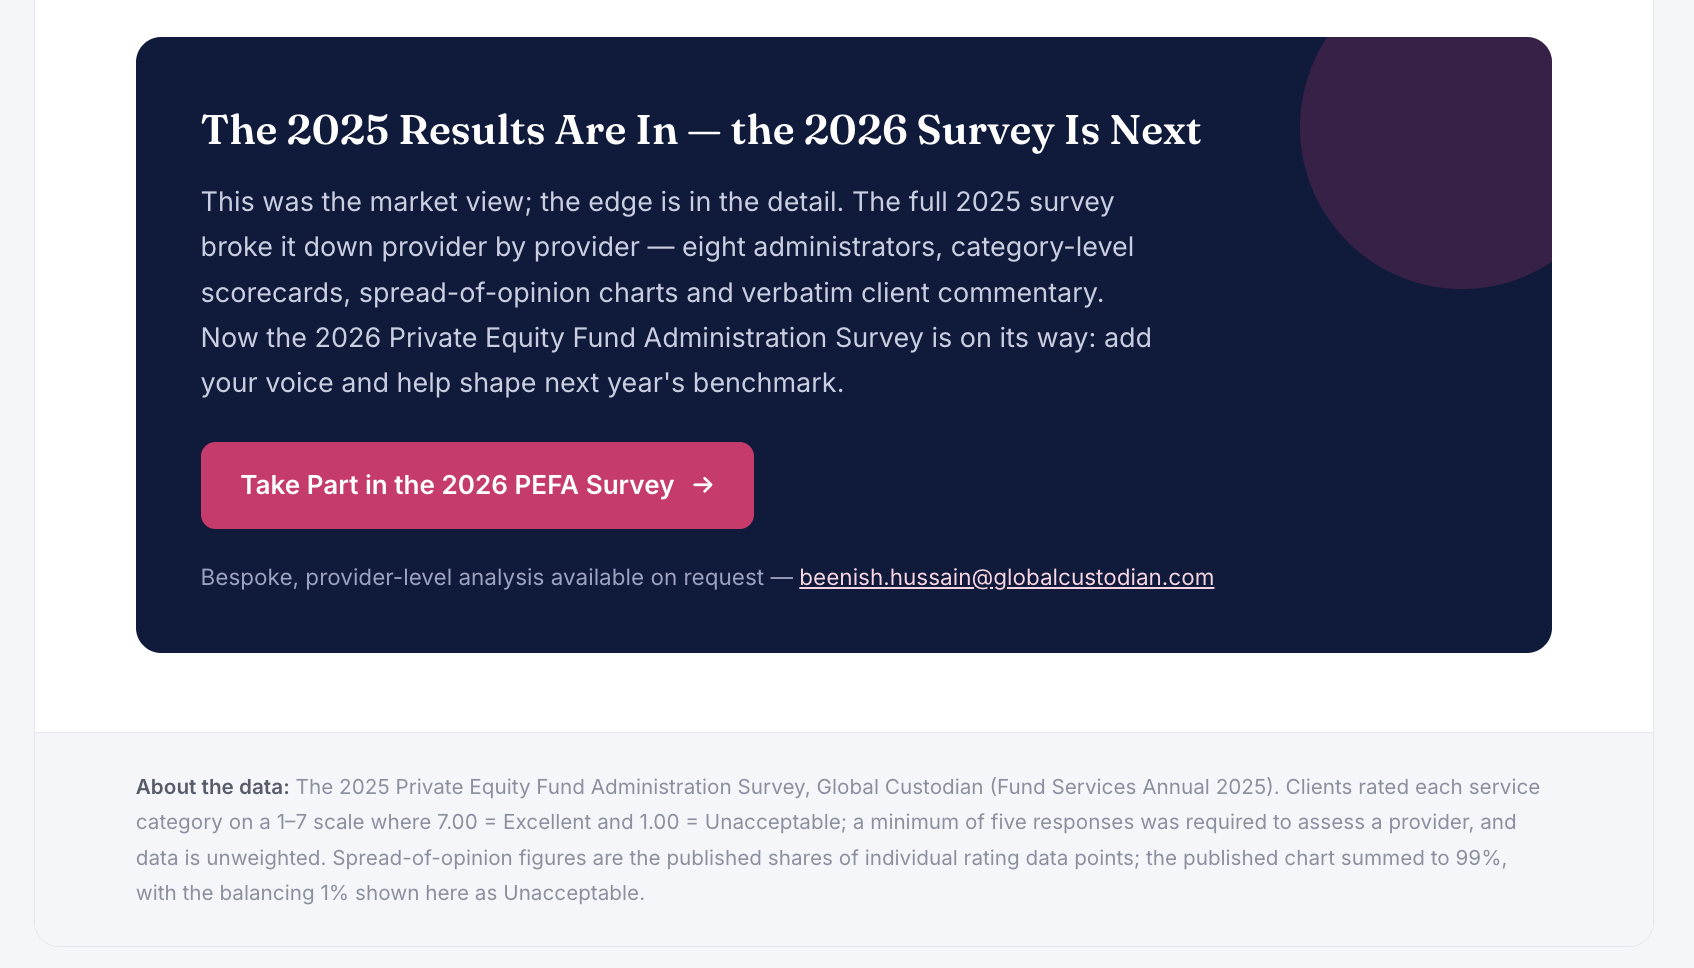Click the text spread-of-opinion charts and verbatim client commentary
The width and height of the screenshot is (1694, 968).
731,293
